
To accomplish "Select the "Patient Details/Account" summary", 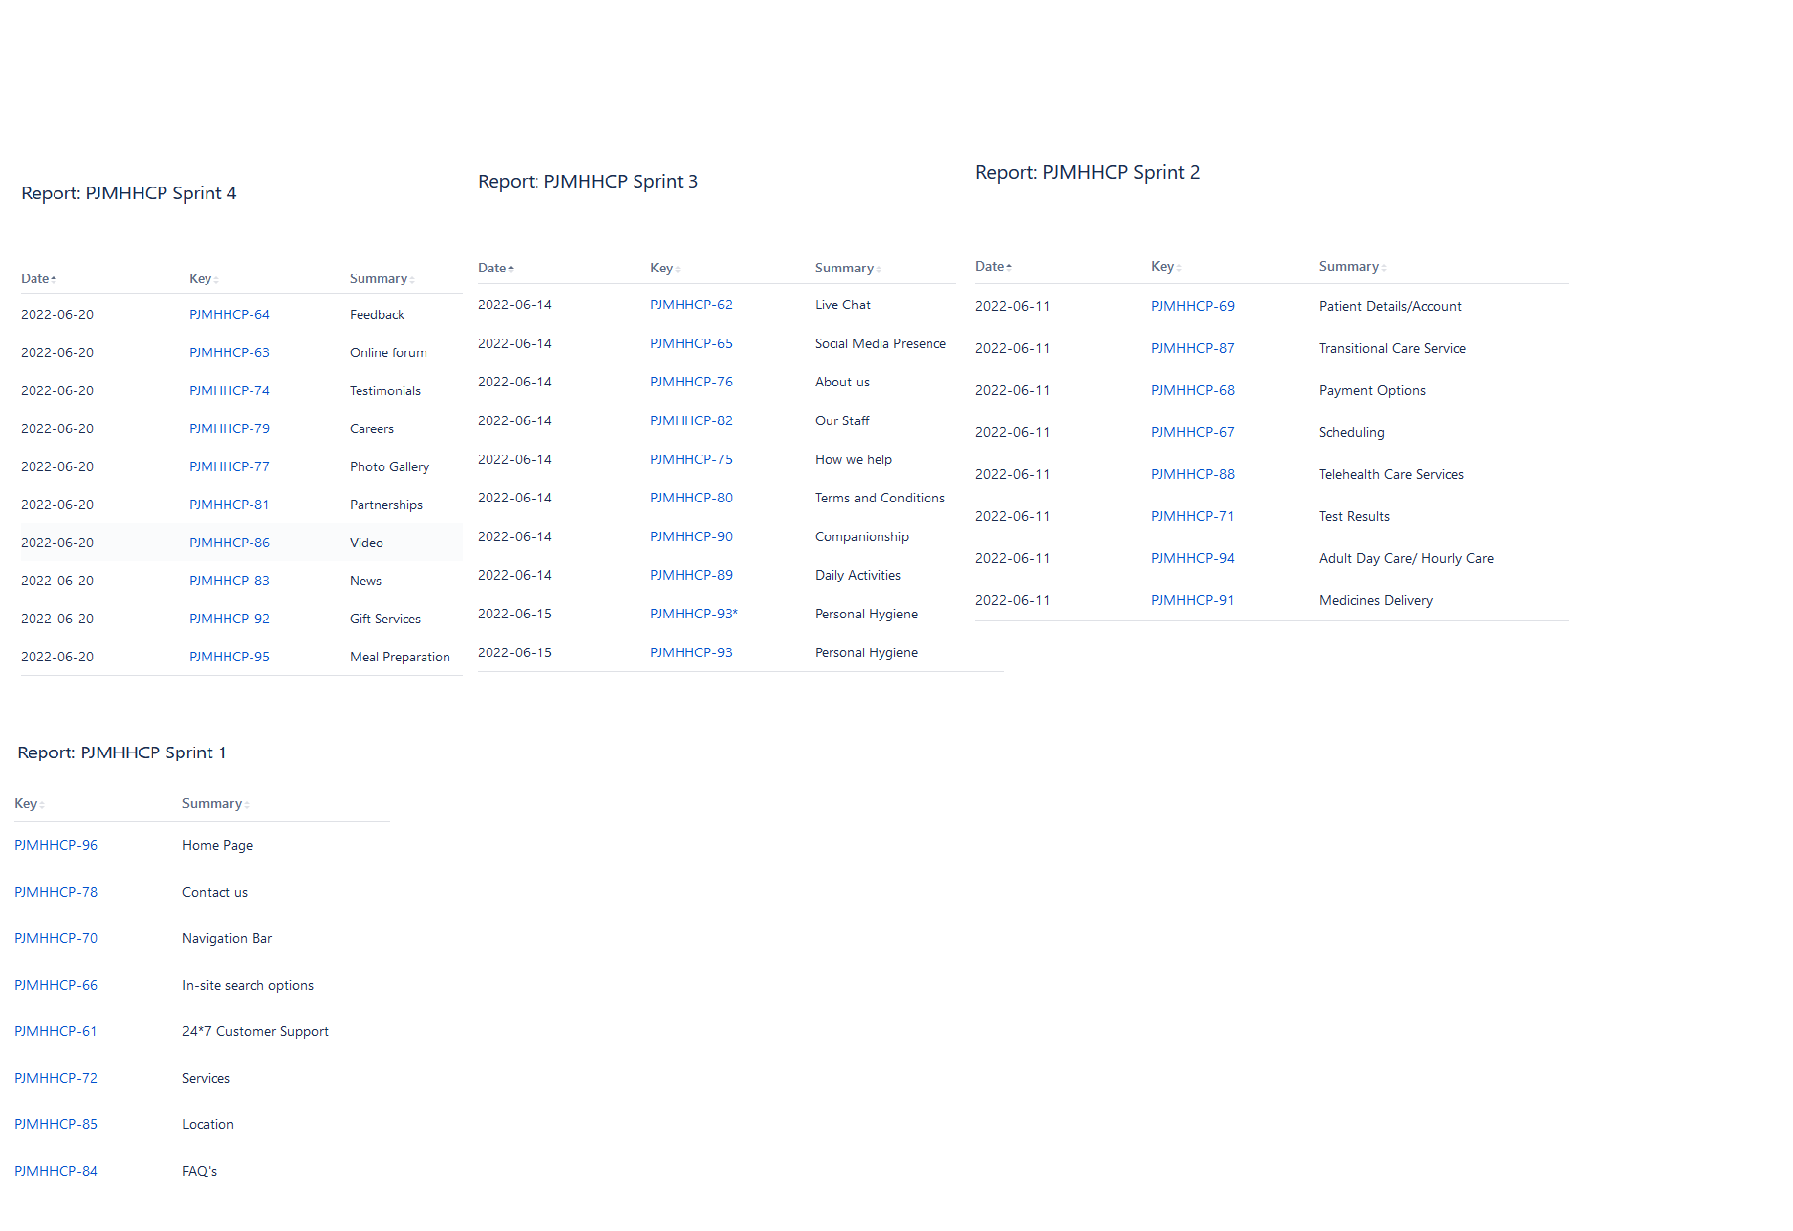I will [x=1390, y=307].
